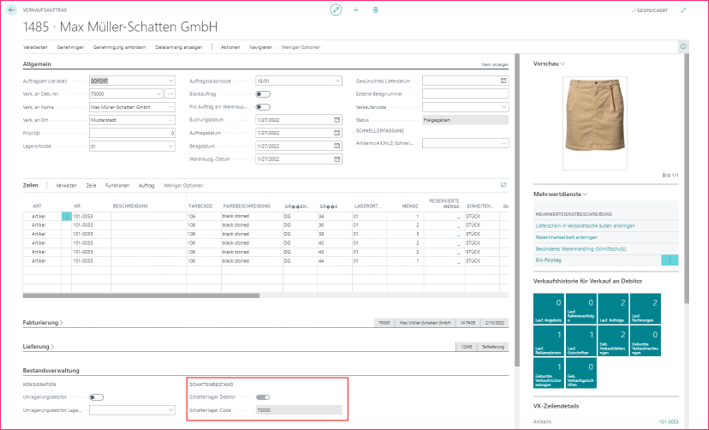Screen dimensions: 709x430
Task: Enable the Umlagerungsdebitor toggle
Action: (x=96, y=397)
